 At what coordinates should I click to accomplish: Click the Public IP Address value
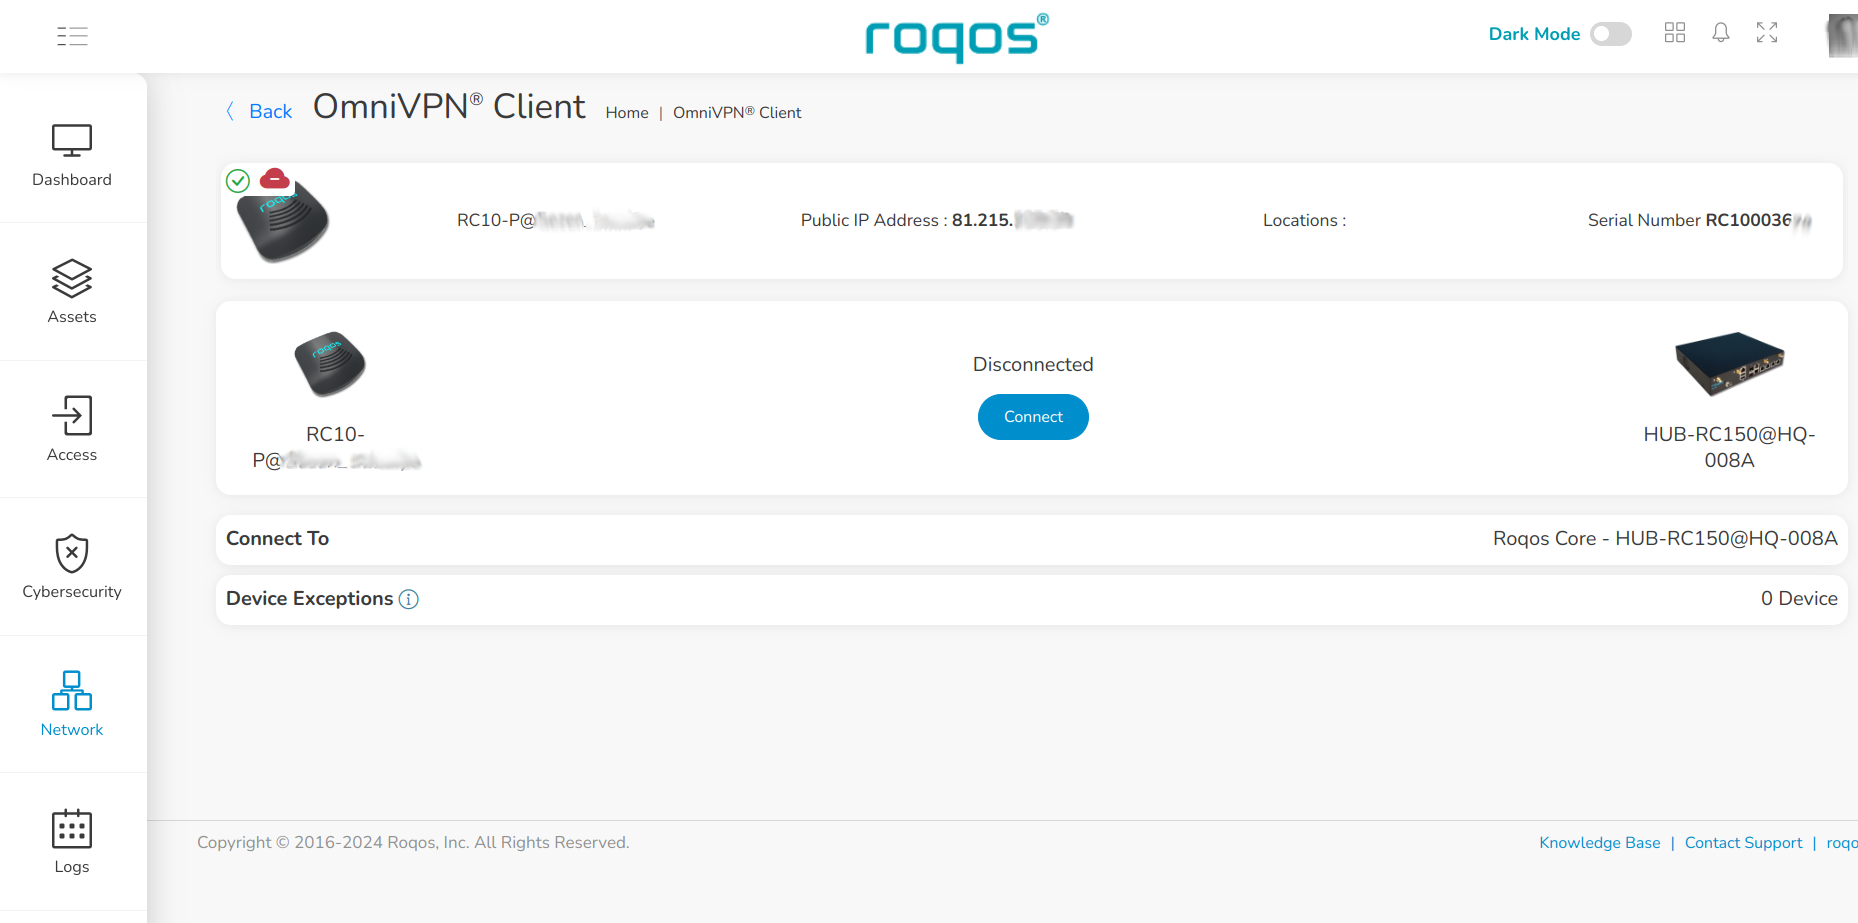click(1012, 220)
